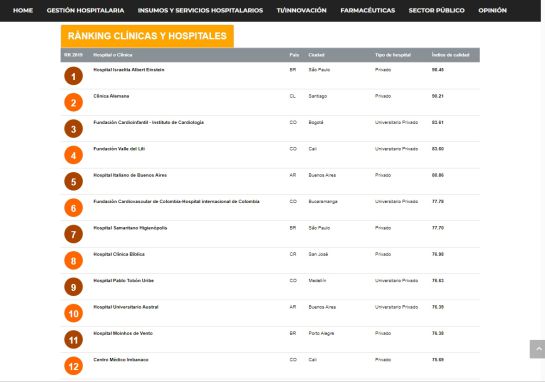The height and width of the screenshot is (382, 545).
Task: Click the Ranking Clínicas y Hospitales banner
Action: click(x=147, y=36)
